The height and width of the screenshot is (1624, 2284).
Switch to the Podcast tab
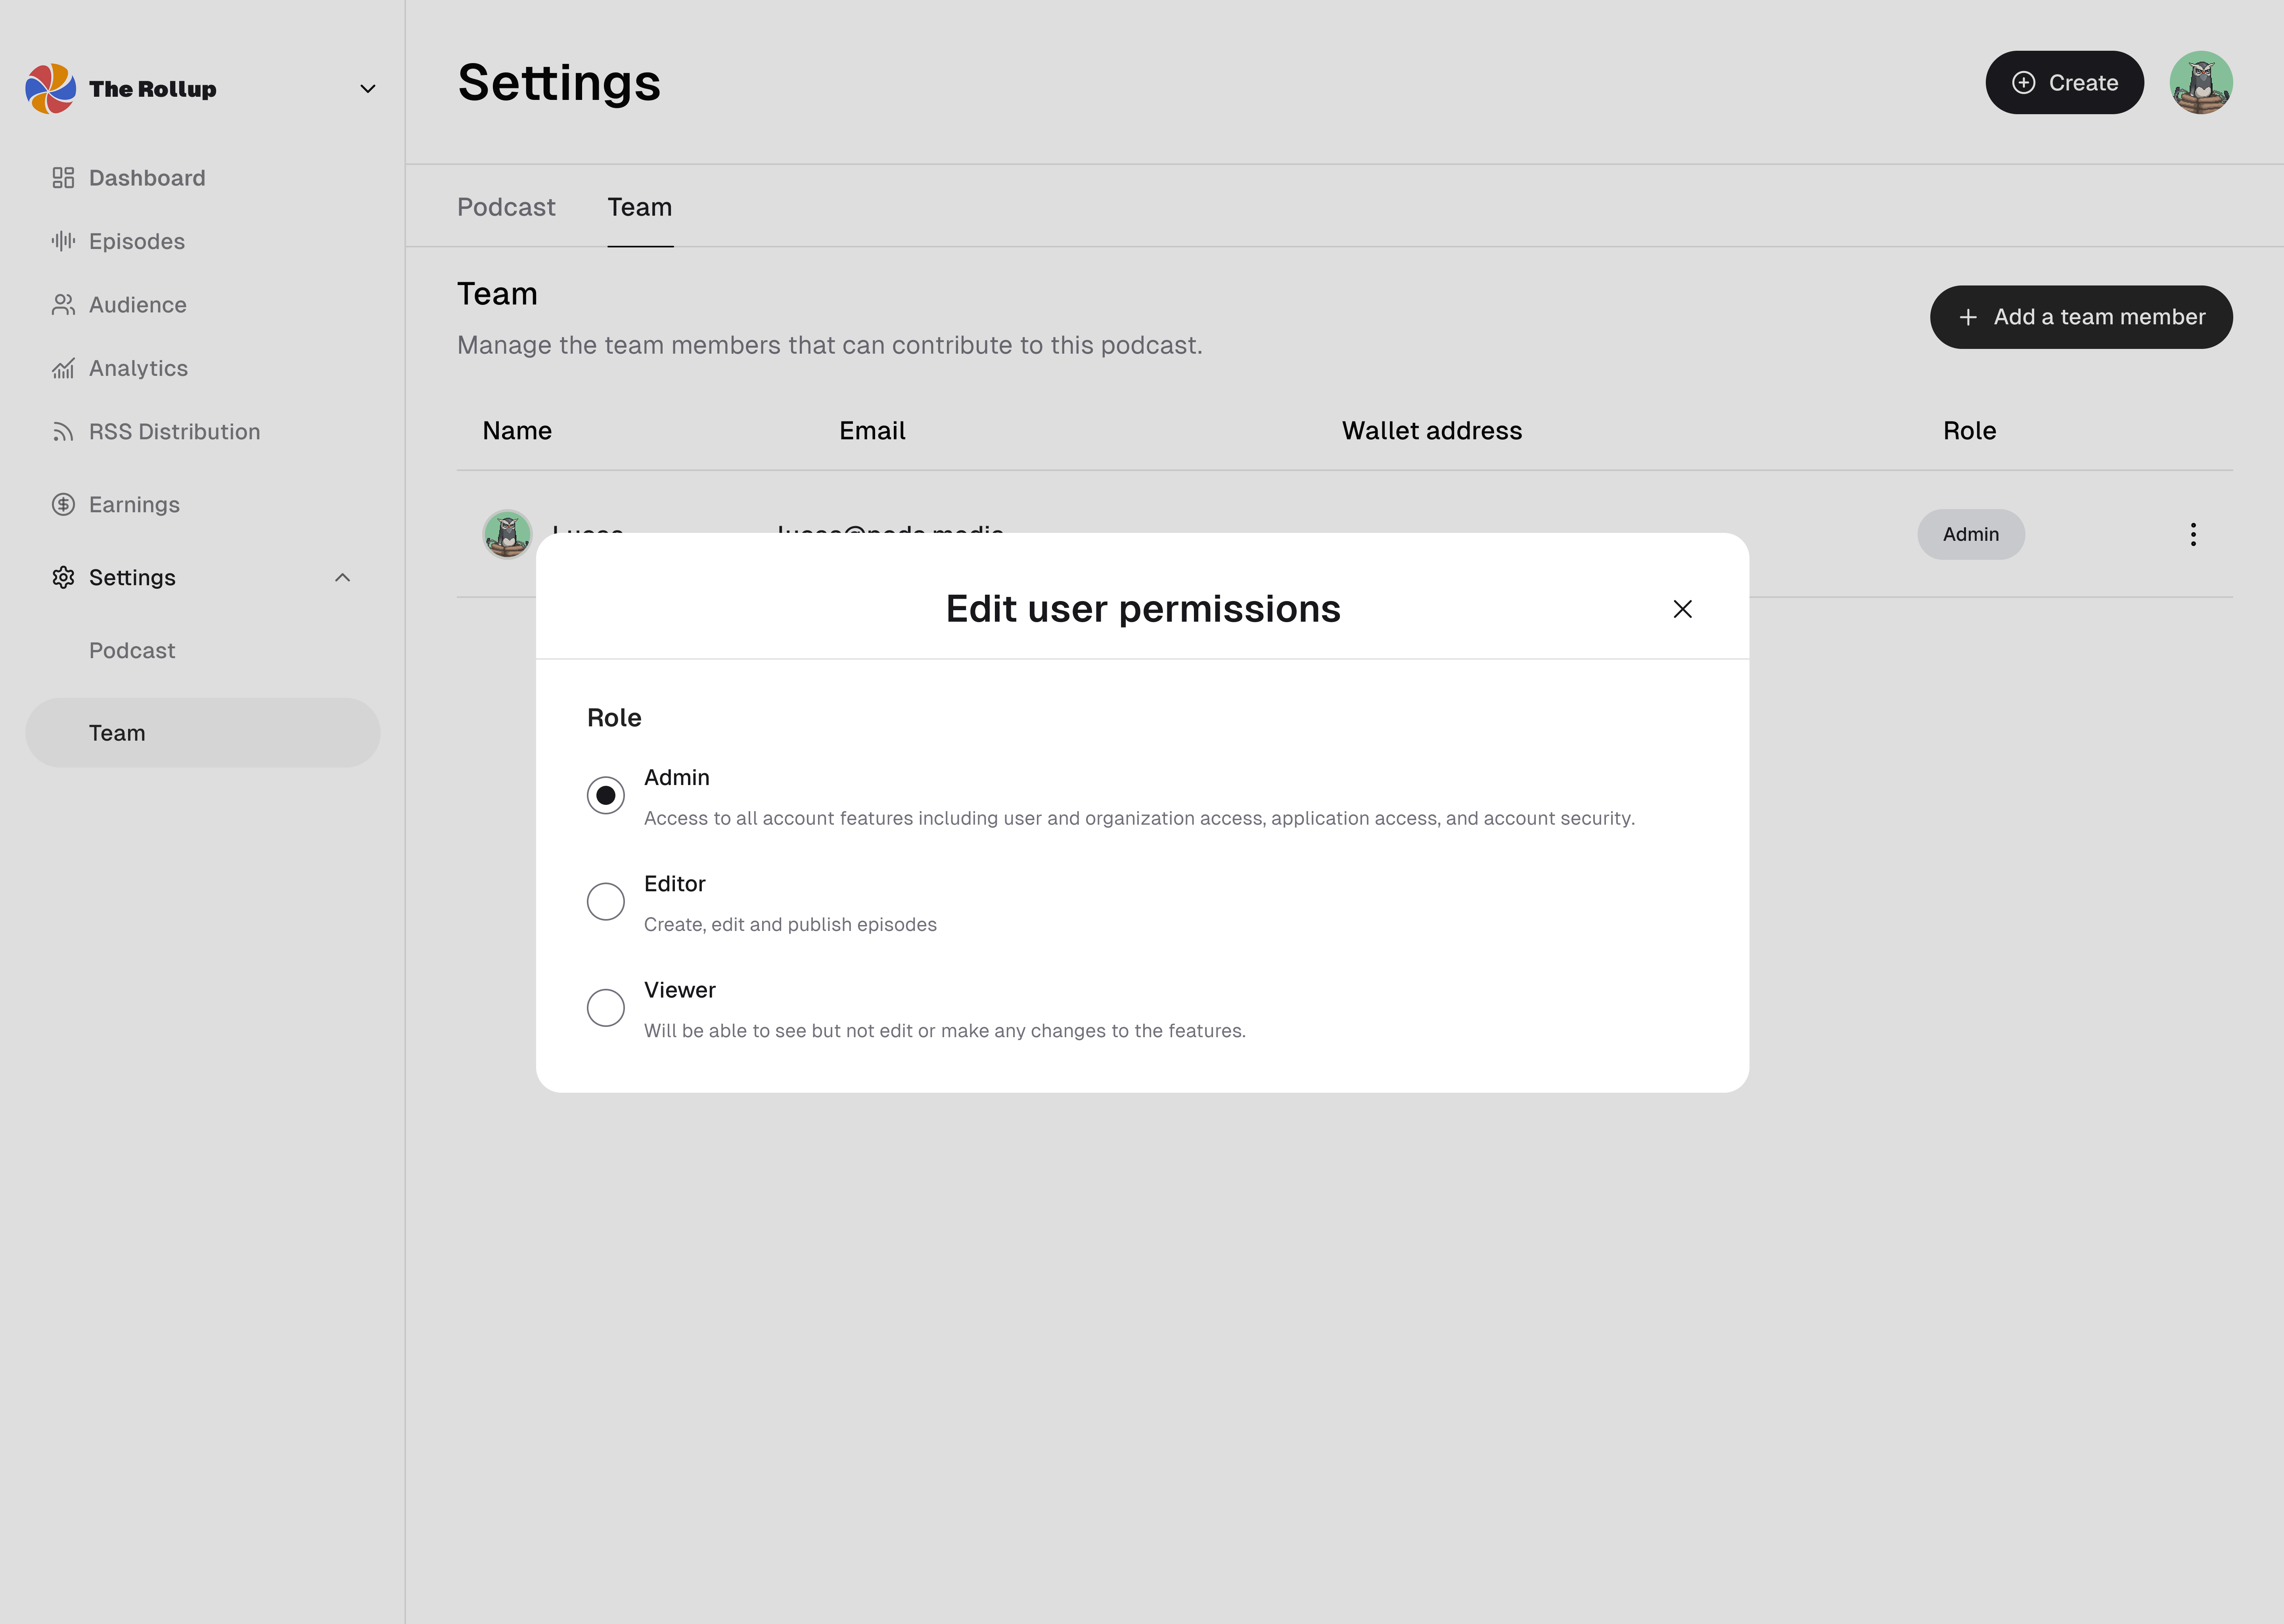coord(506,207)
